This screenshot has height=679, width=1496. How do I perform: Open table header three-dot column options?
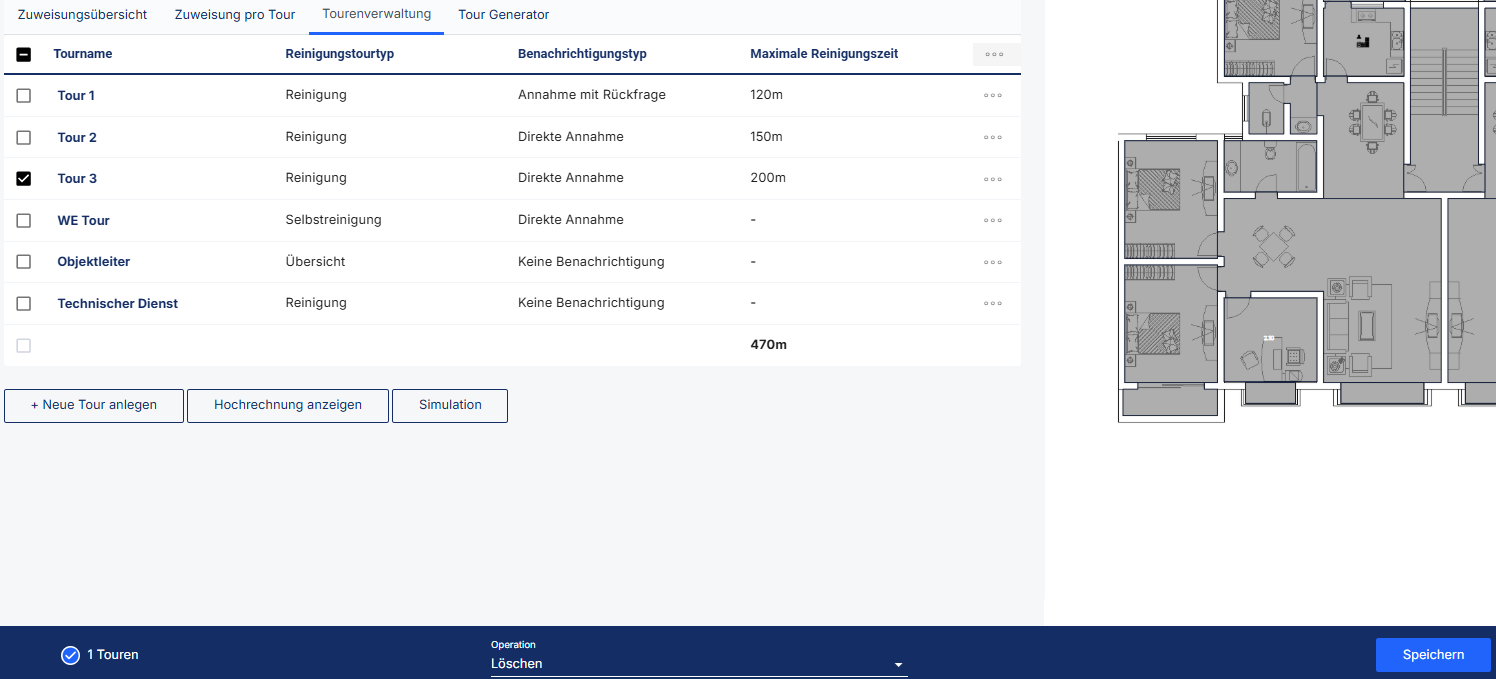click(994, 55)
